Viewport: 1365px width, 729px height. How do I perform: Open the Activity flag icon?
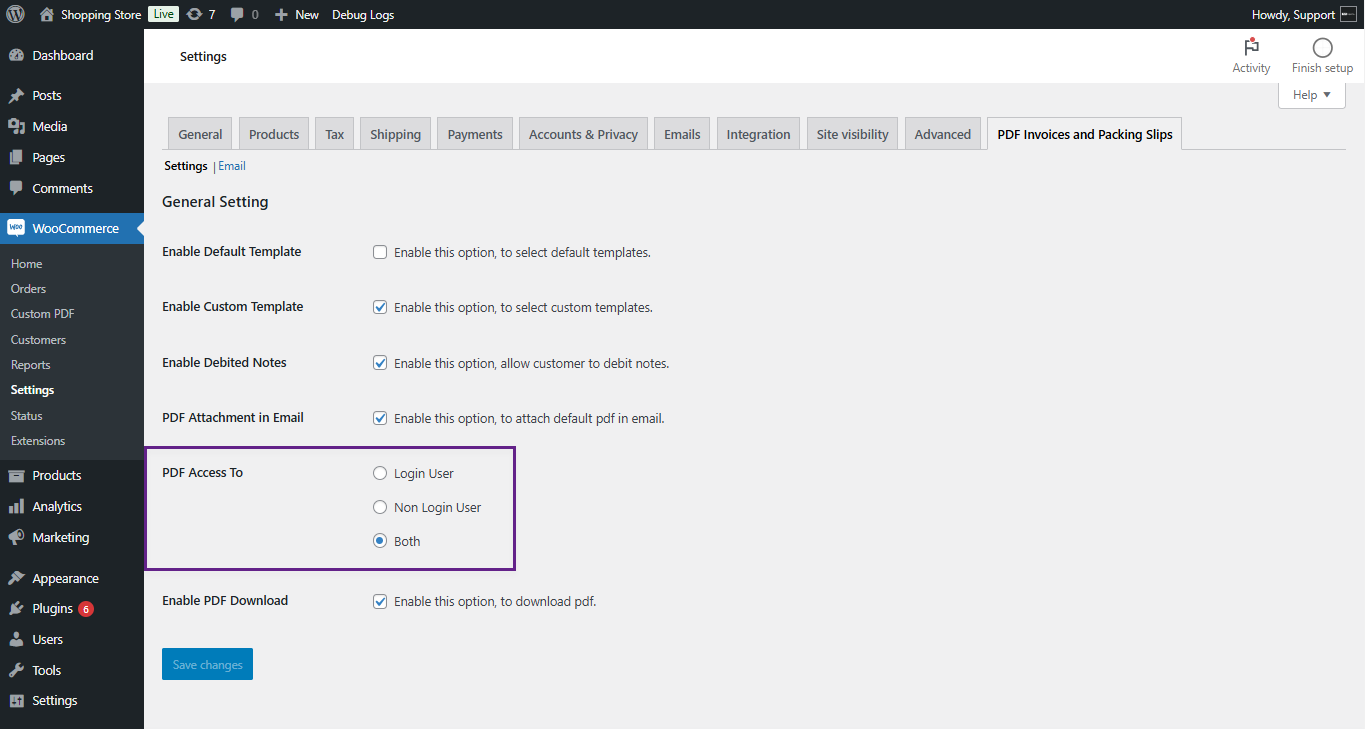1251,47
